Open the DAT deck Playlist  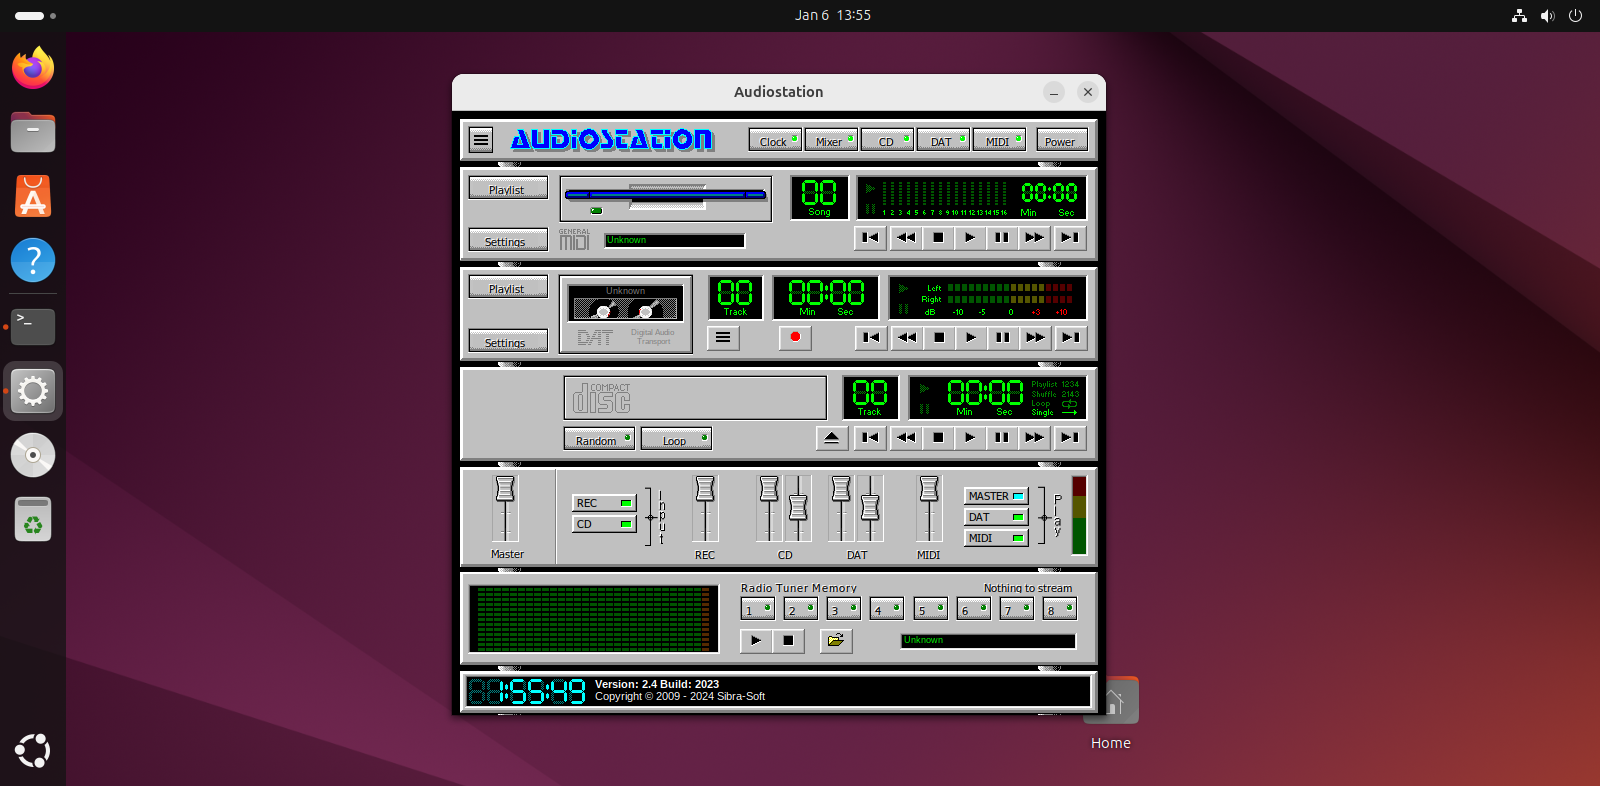(x=508, y=287)
